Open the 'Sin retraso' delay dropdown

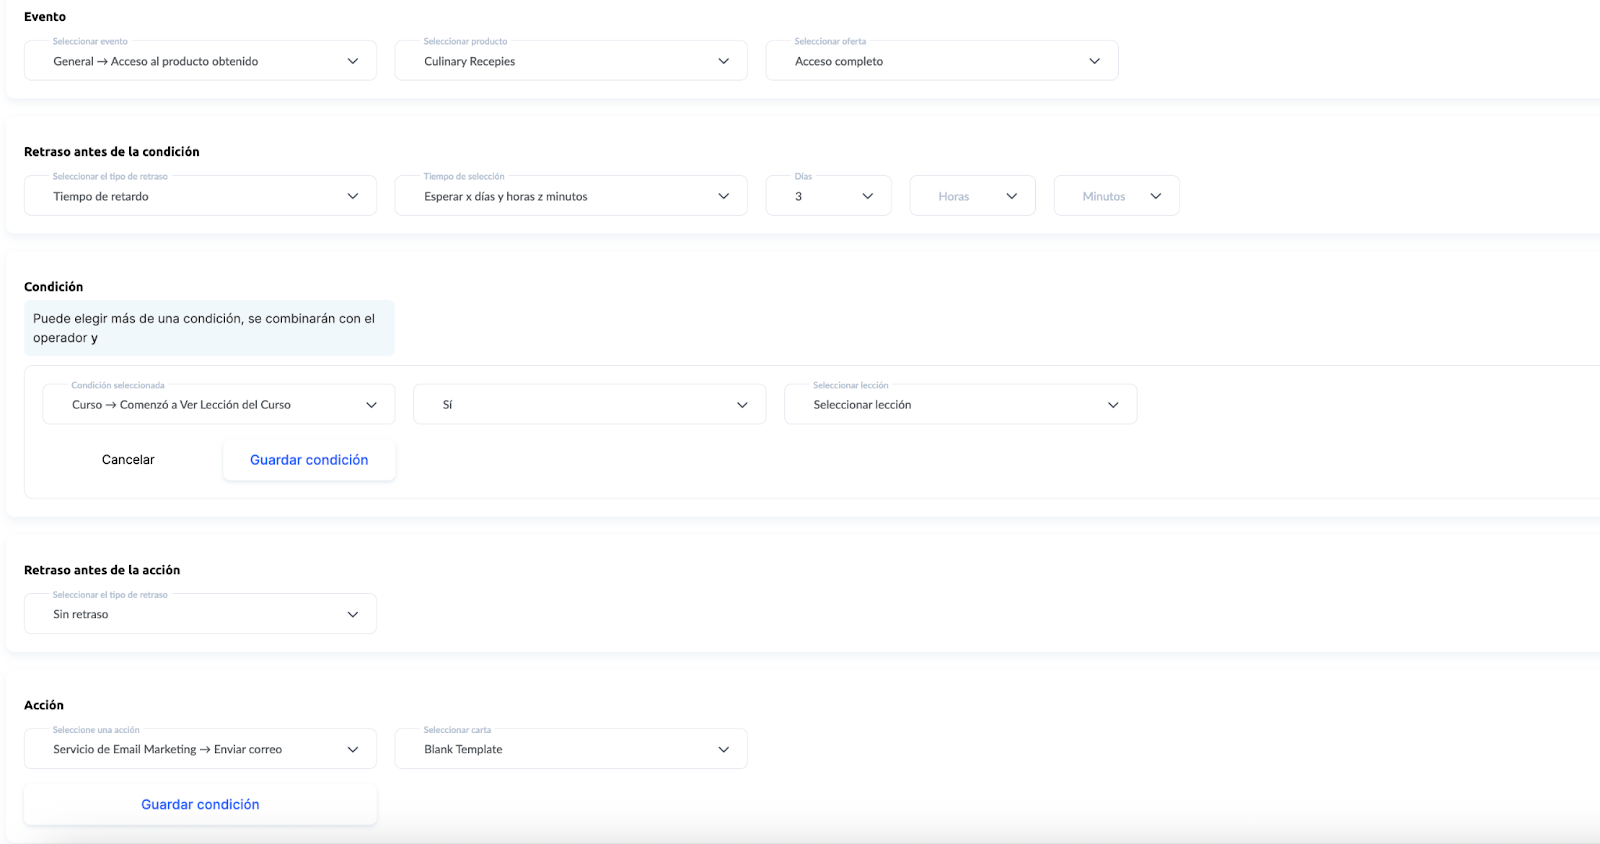(x=200, y=614)
